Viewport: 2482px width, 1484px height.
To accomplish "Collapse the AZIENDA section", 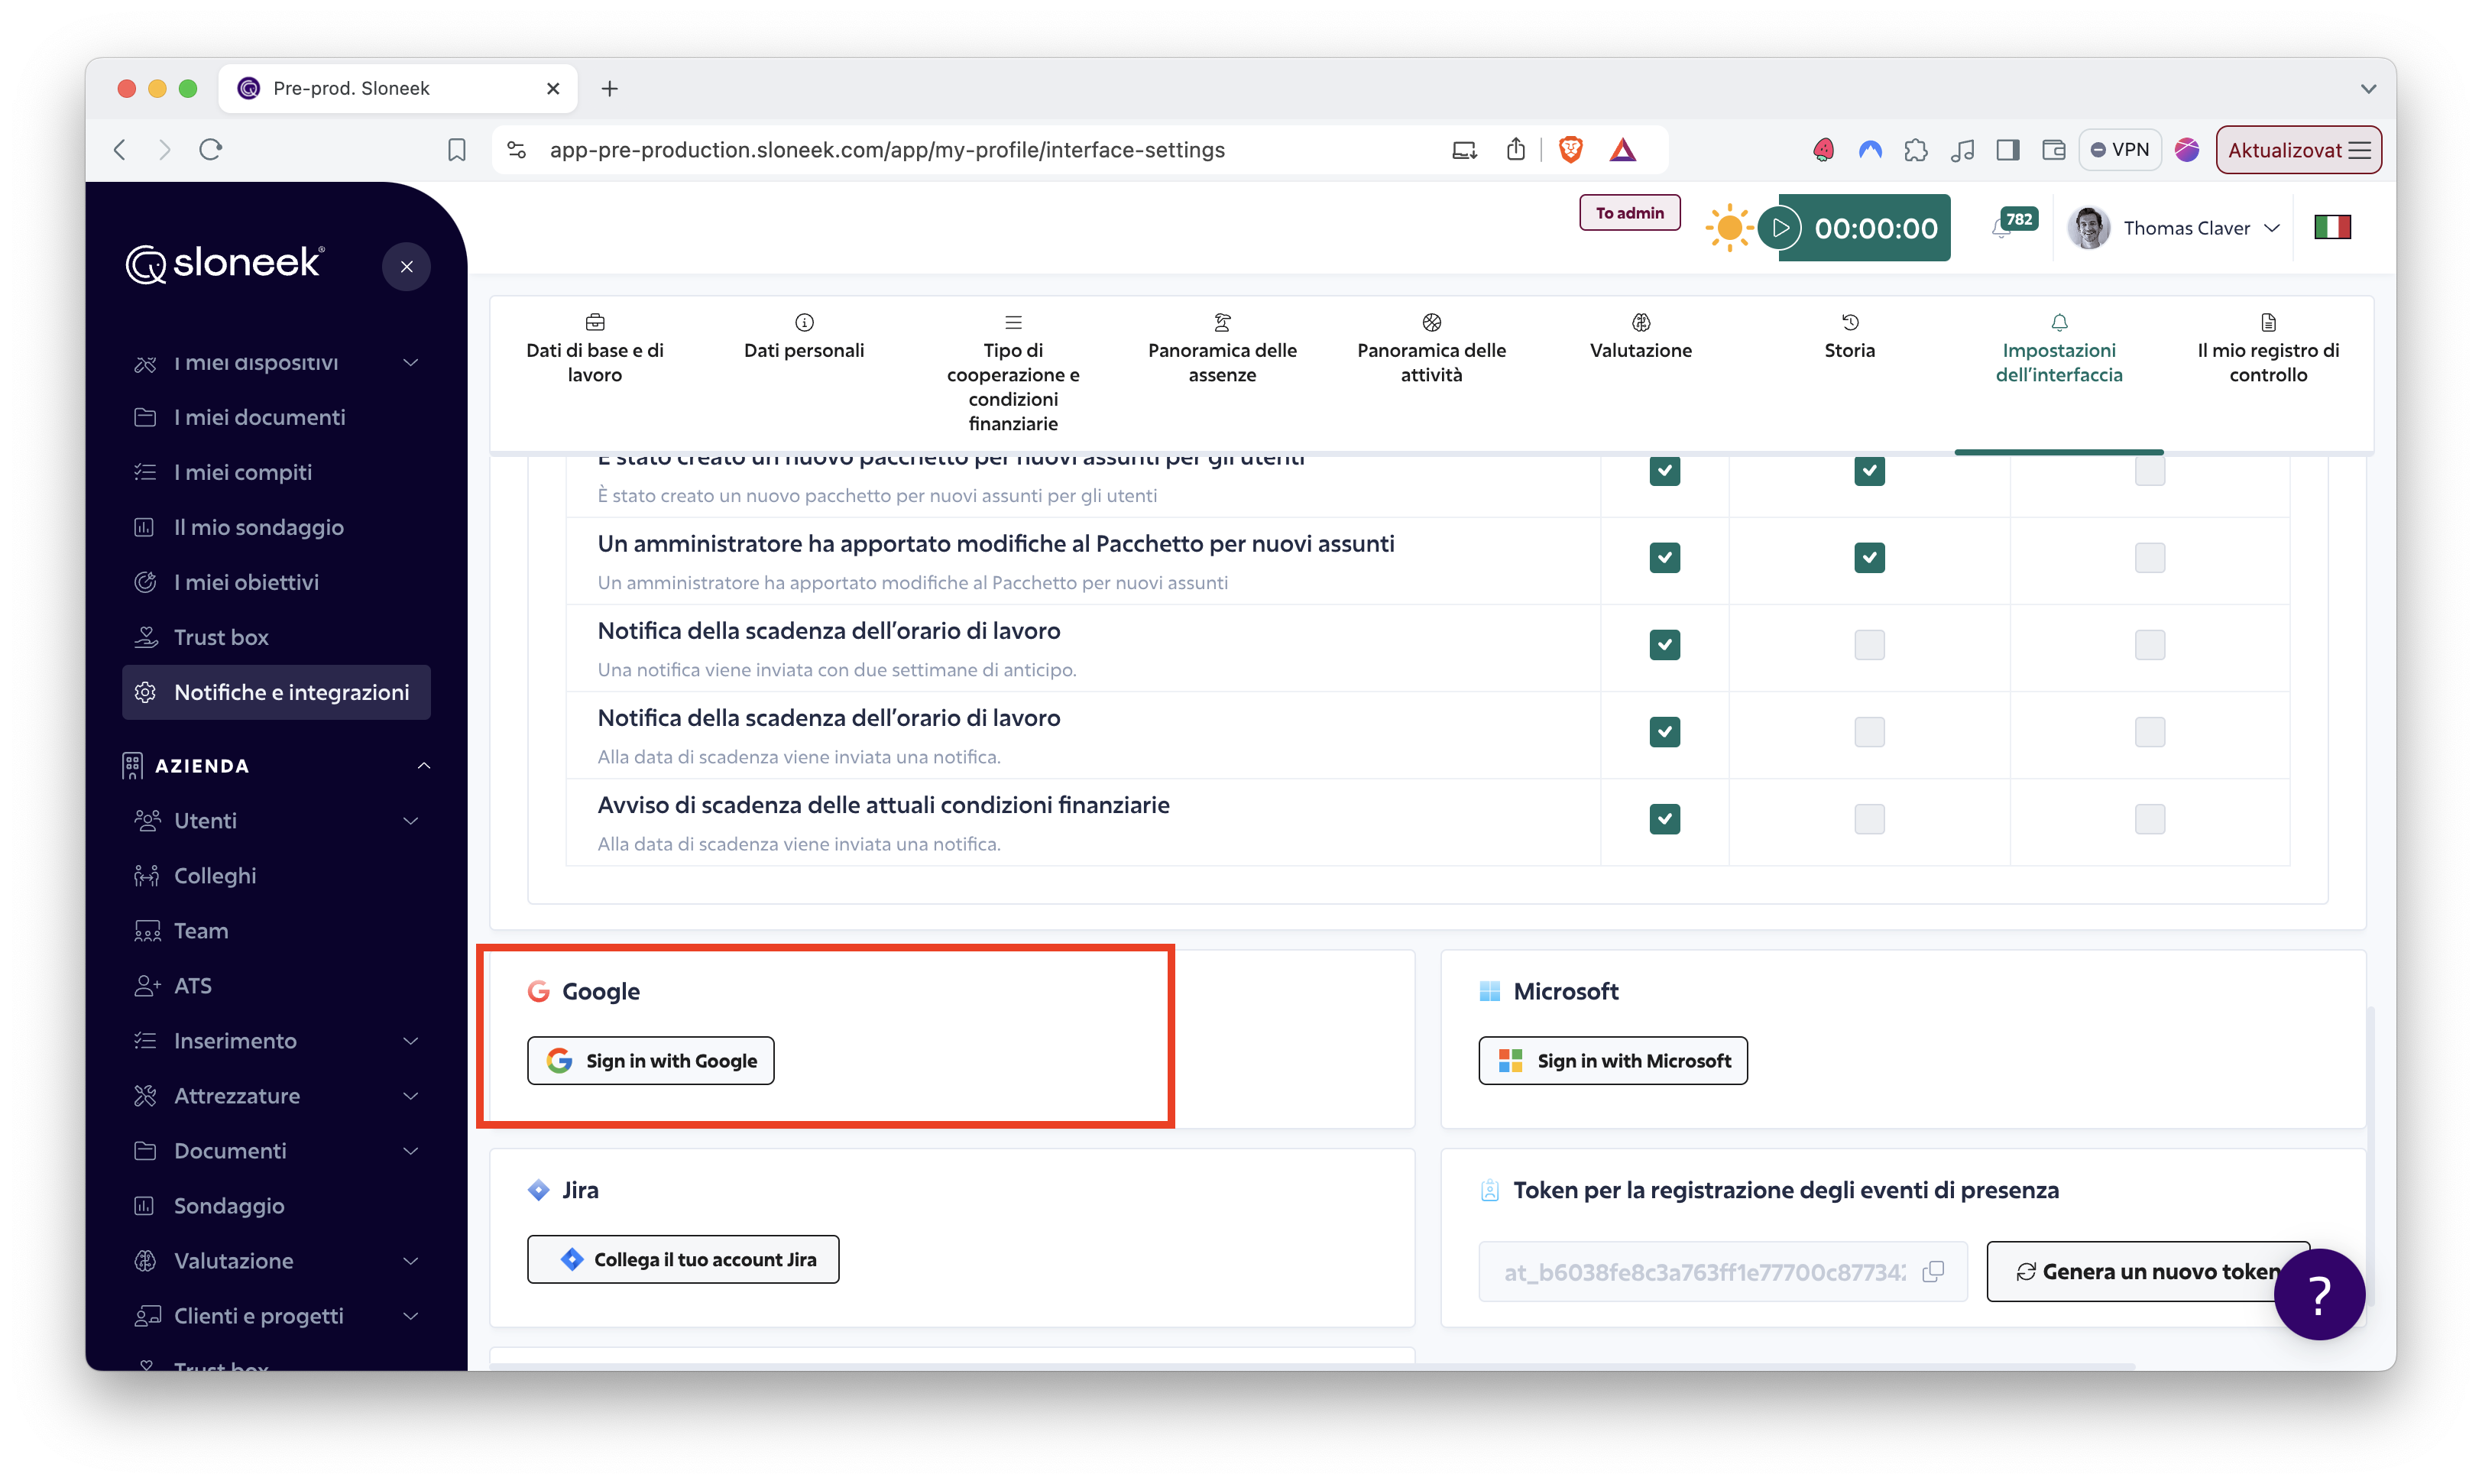I will point(424,765).
